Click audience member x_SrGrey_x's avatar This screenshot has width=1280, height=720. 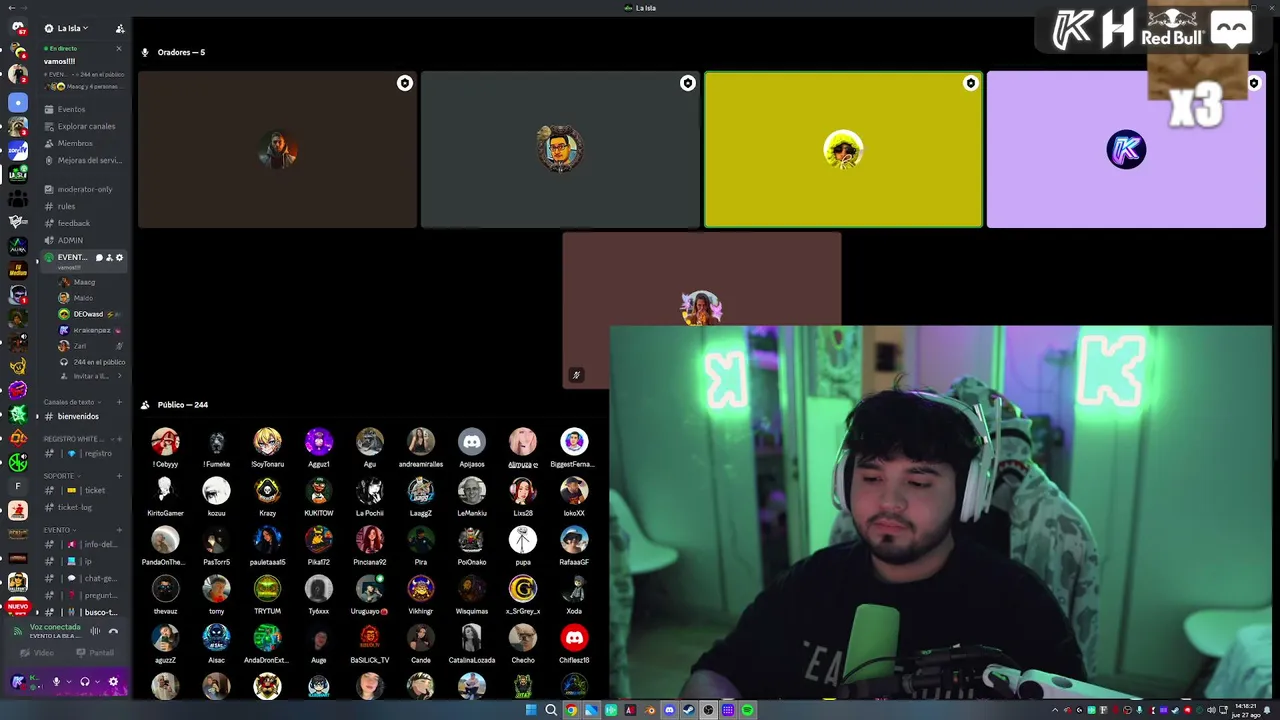(x=523, y=588)
